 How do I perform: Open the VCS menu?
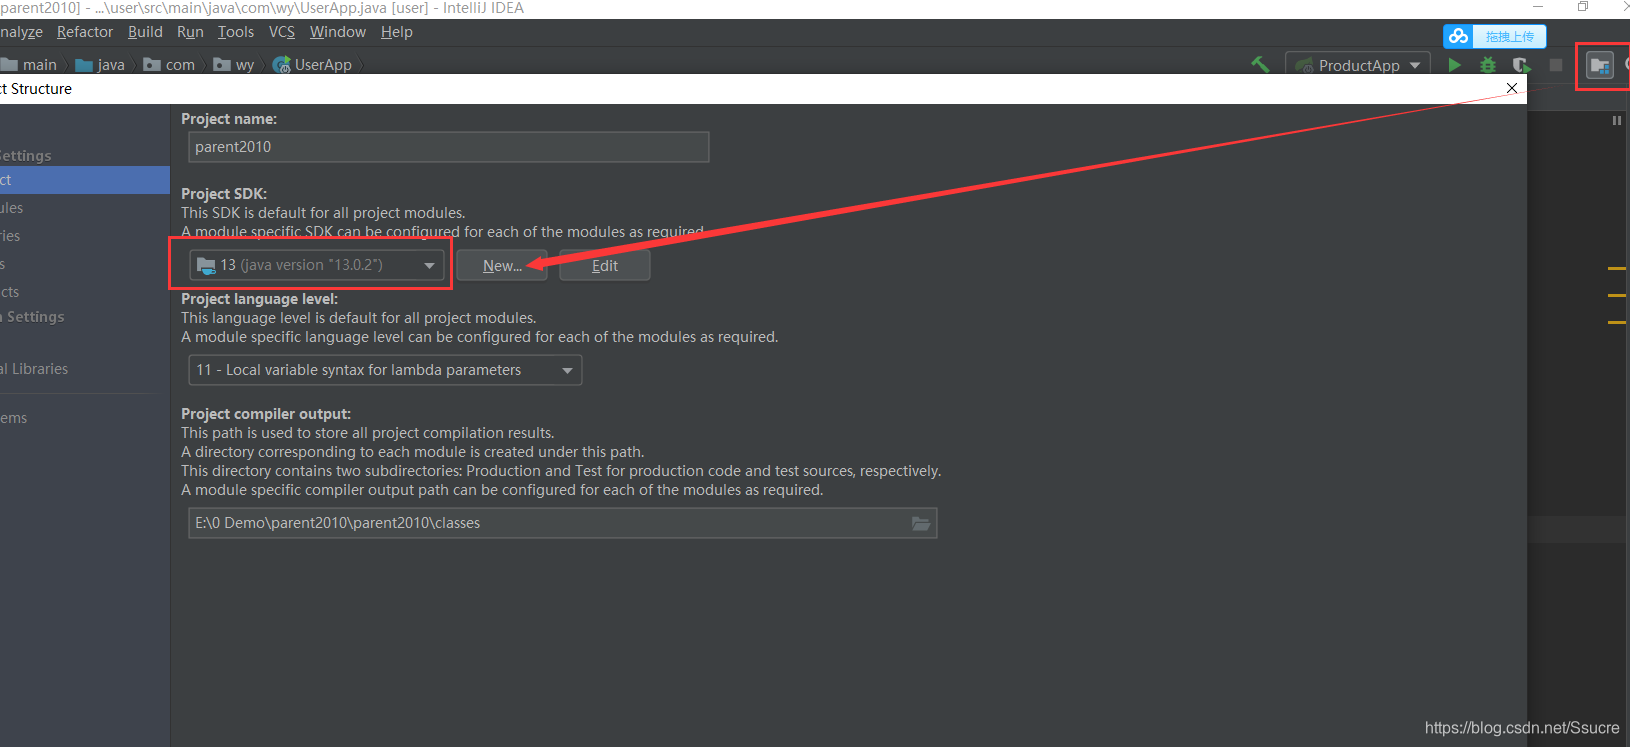tap(282, 32)
